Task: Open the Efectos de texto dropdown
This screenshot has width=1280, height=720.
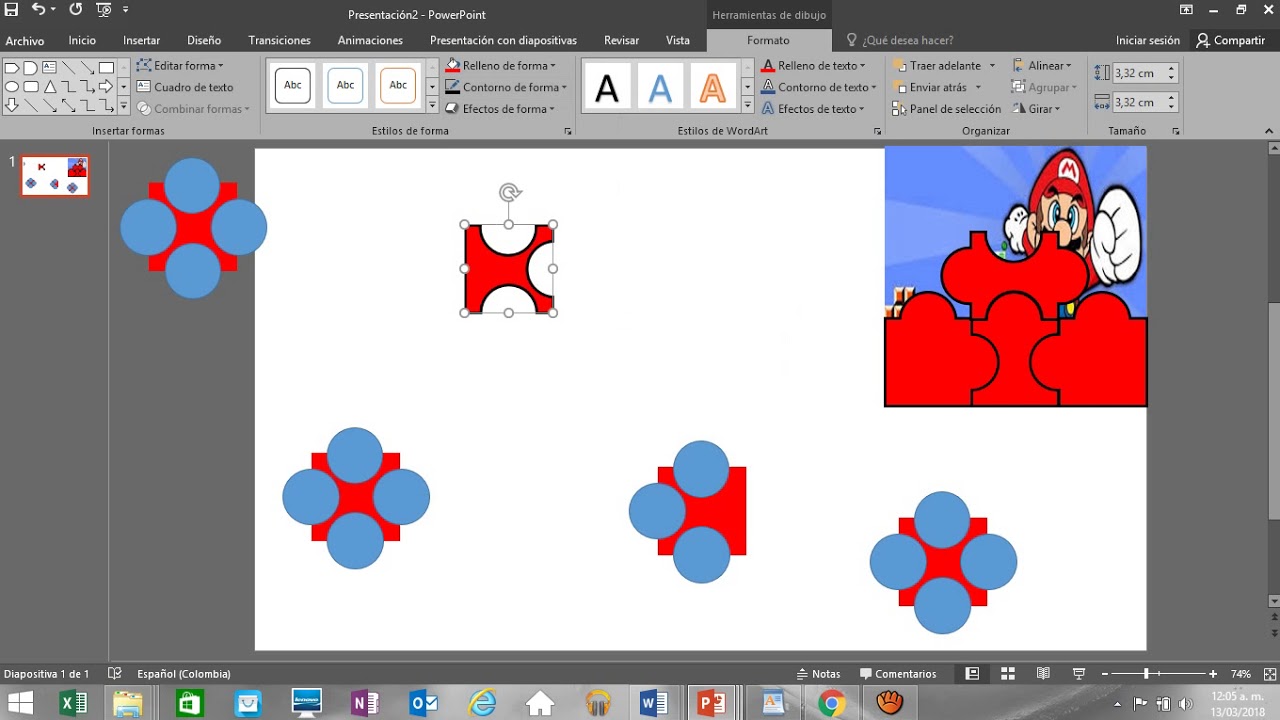Action: [x=815, y=109]
